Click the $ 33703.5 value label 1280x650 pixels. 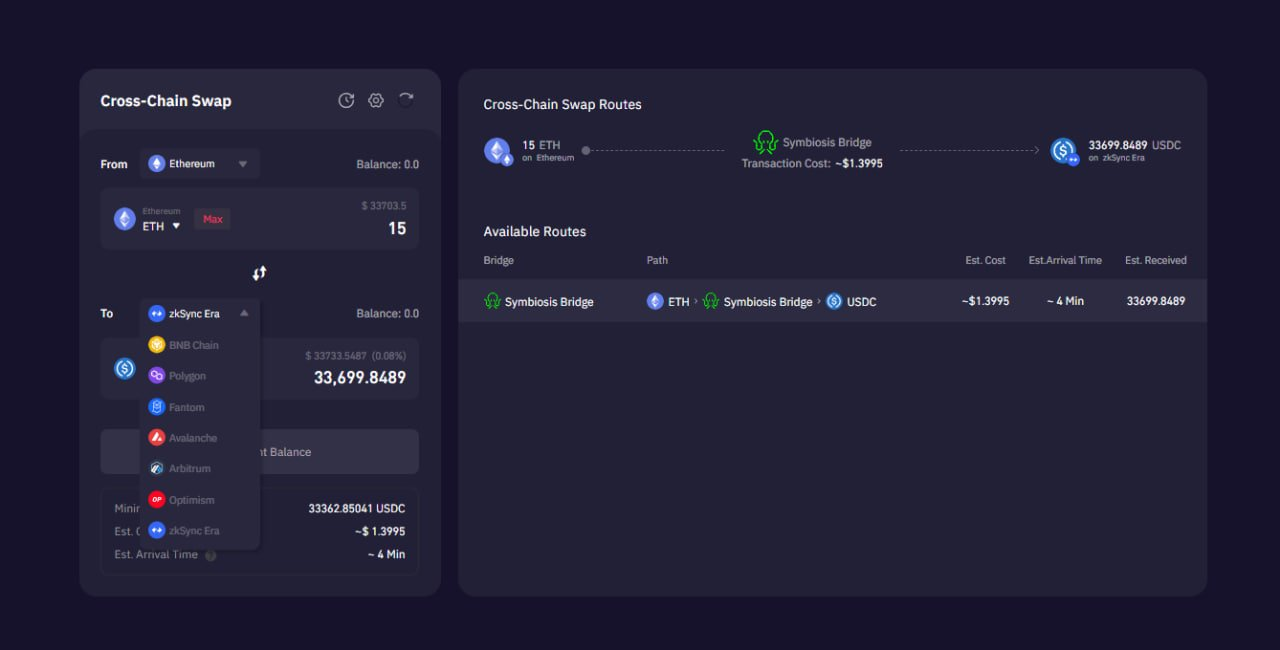(384, 205)
